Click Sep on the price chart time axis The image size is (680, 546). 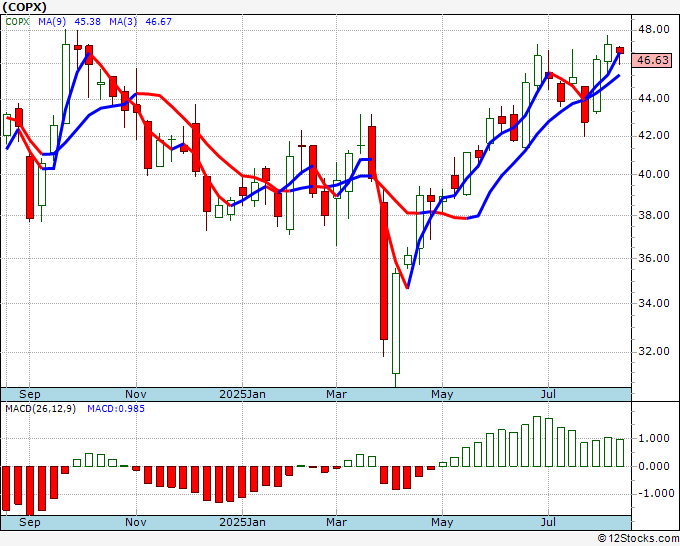coord(29,394)
